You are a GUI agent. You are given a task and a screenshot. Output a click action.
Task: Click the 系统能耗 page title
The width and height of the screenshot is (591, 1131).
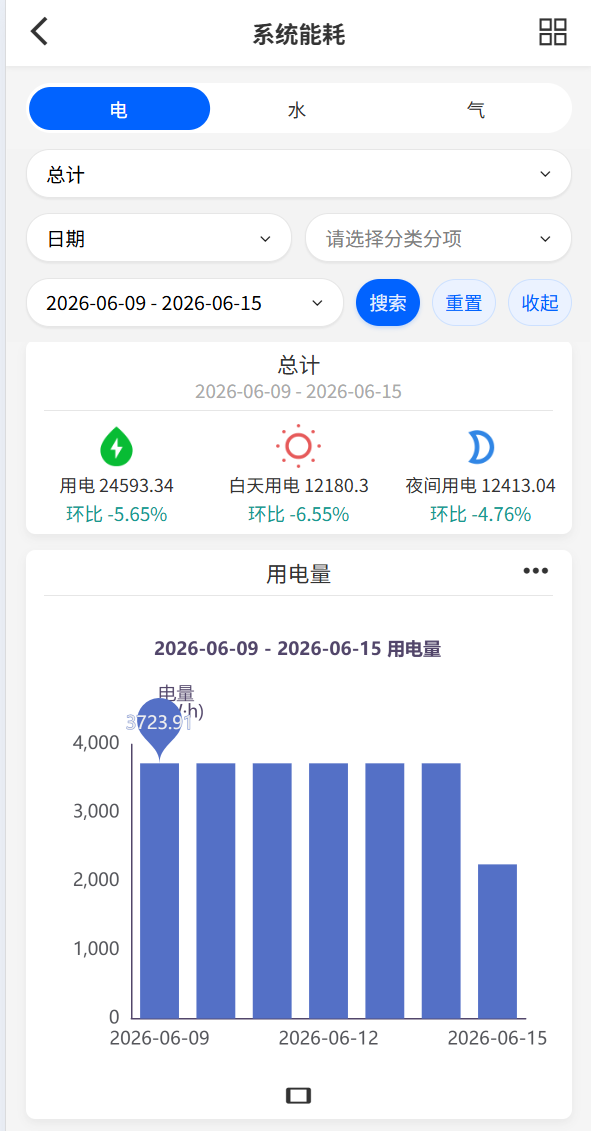coord(299,34)
